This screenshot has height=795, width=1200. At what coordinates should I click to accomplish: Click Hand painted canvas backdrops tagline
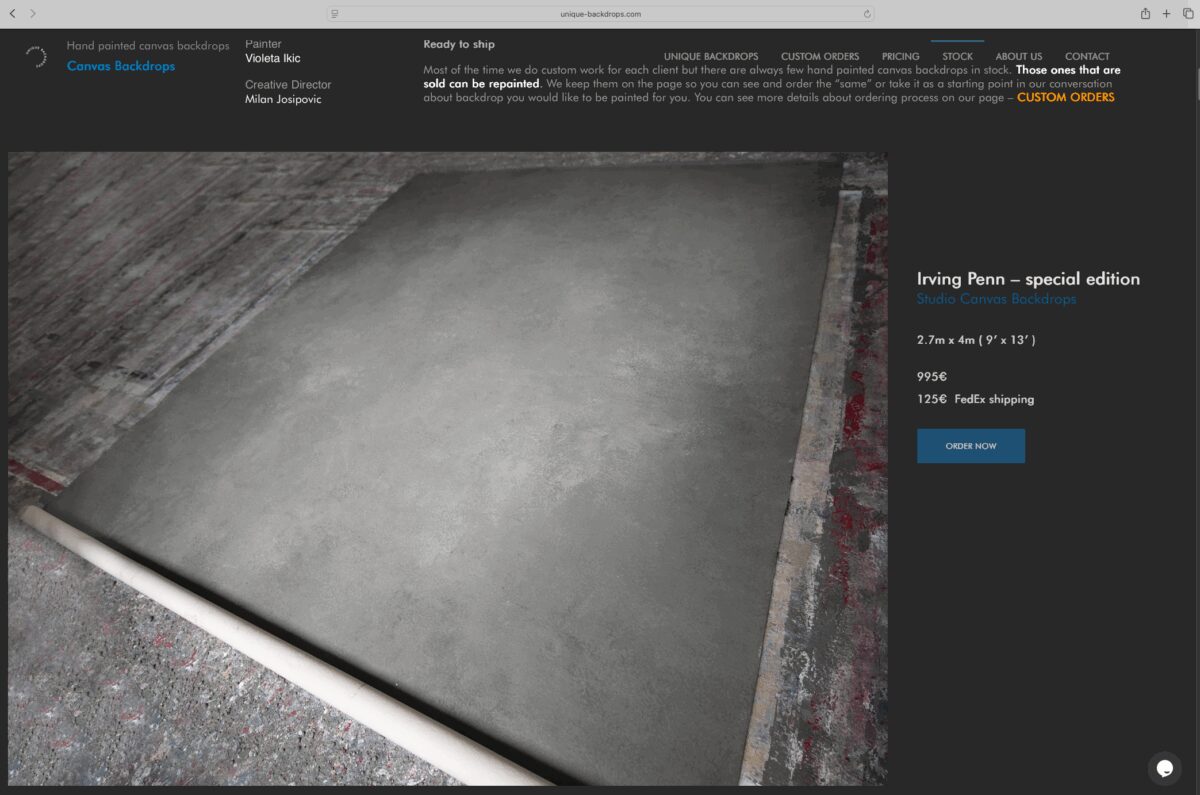(148, 46)
